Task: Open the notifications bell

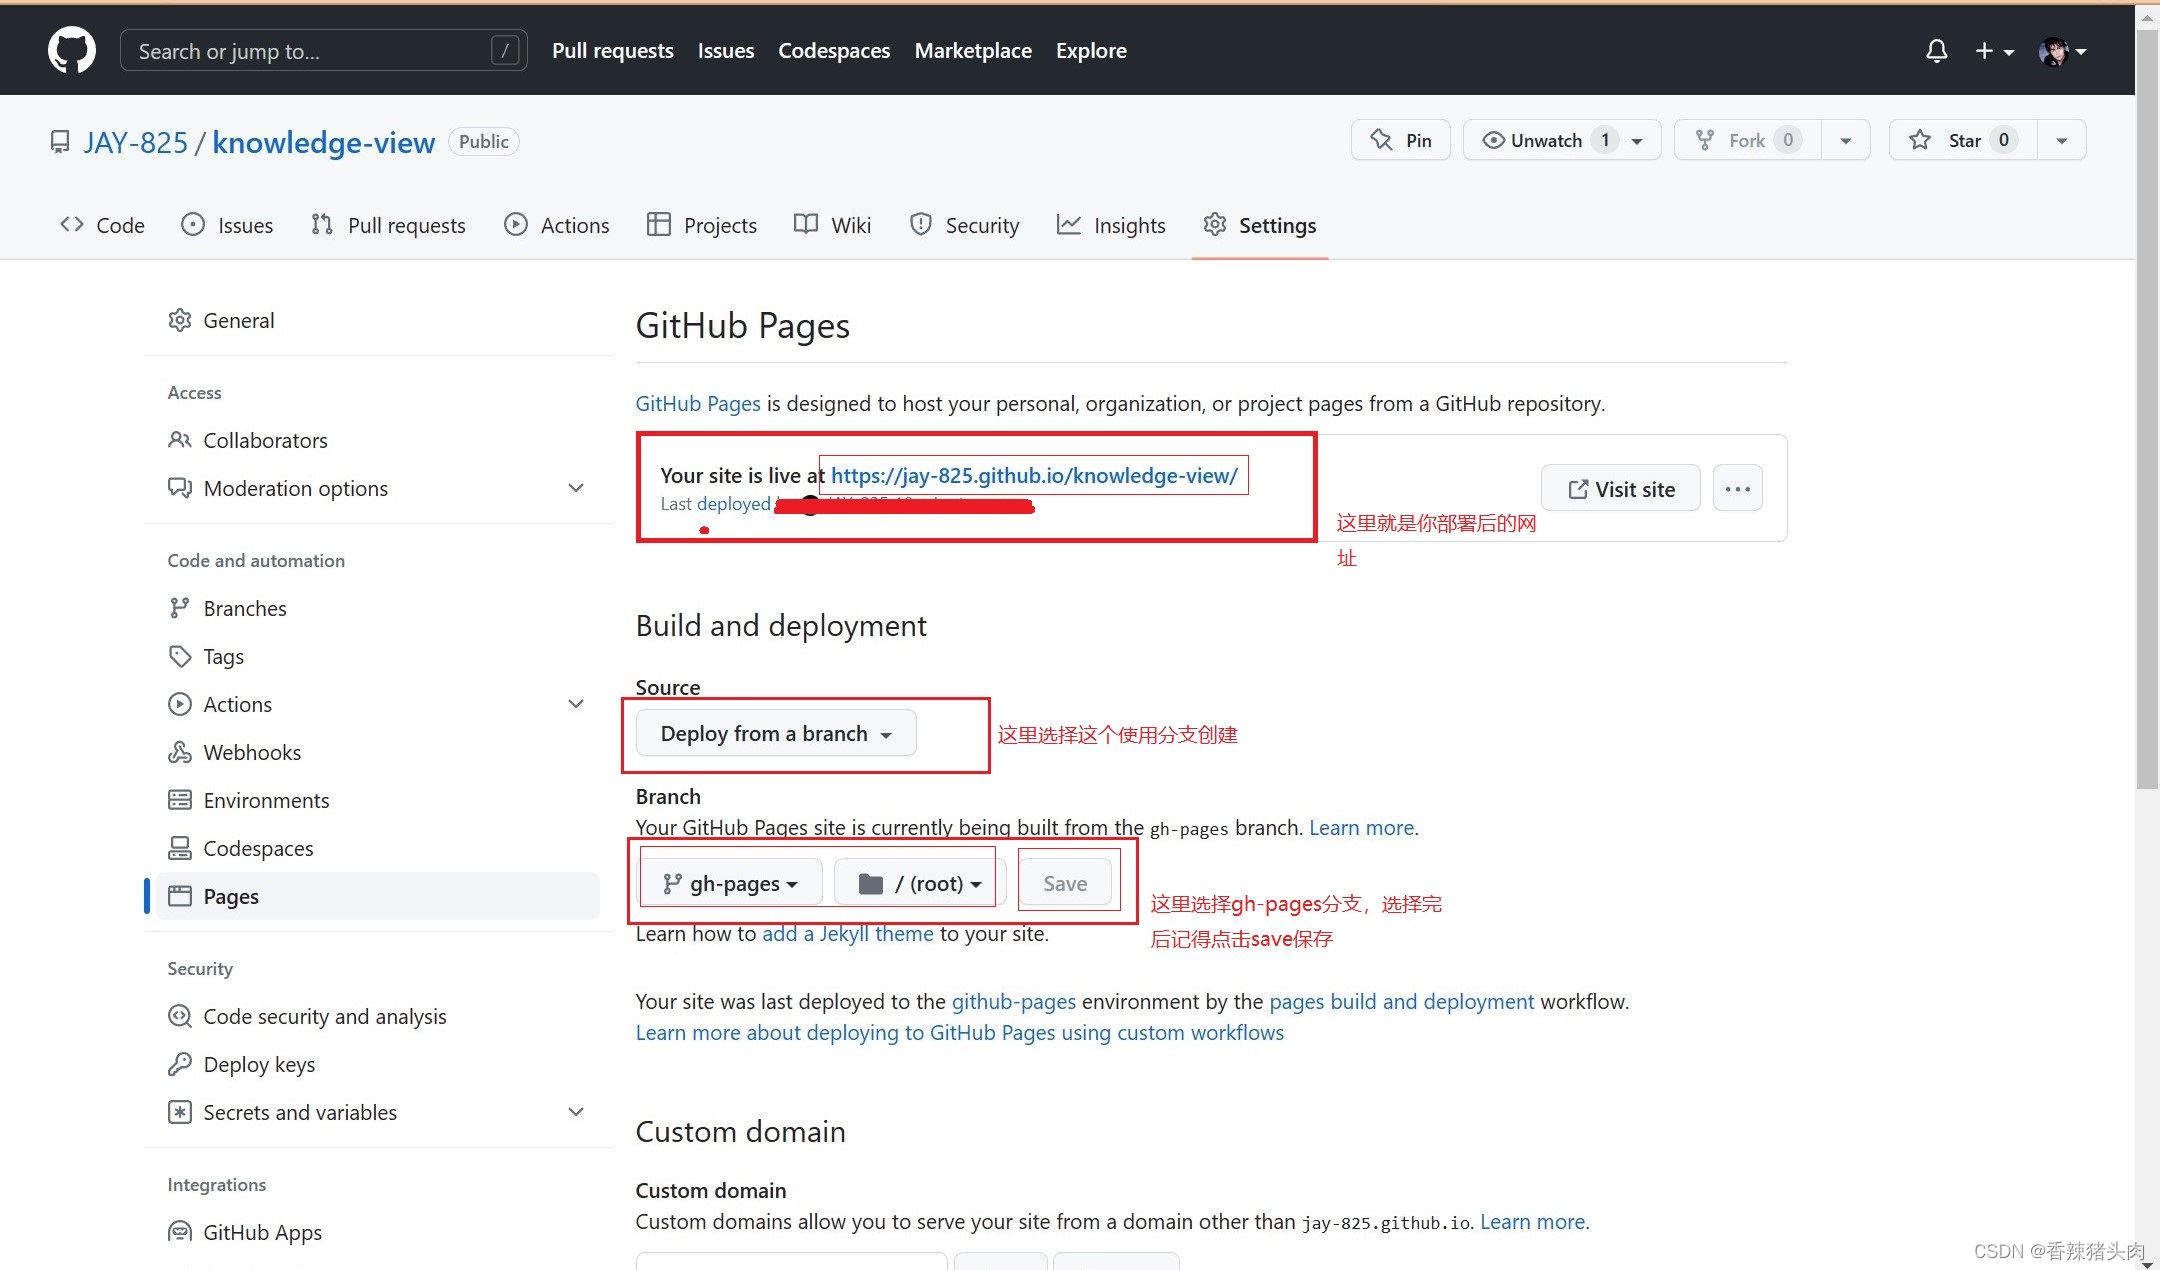Action: [1936, 51]
